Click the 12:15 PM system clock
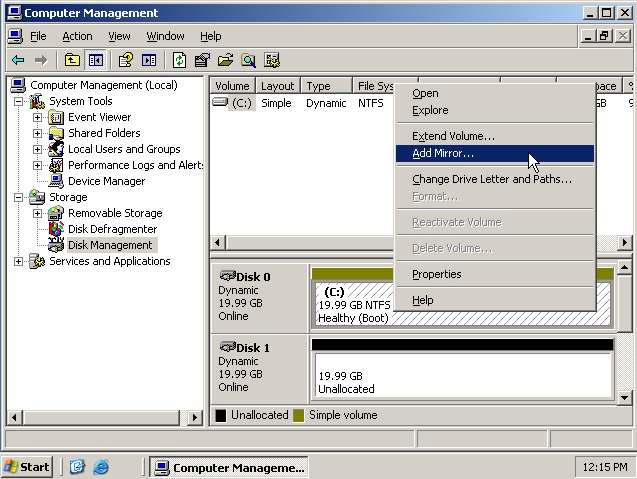 pos(605,467)
